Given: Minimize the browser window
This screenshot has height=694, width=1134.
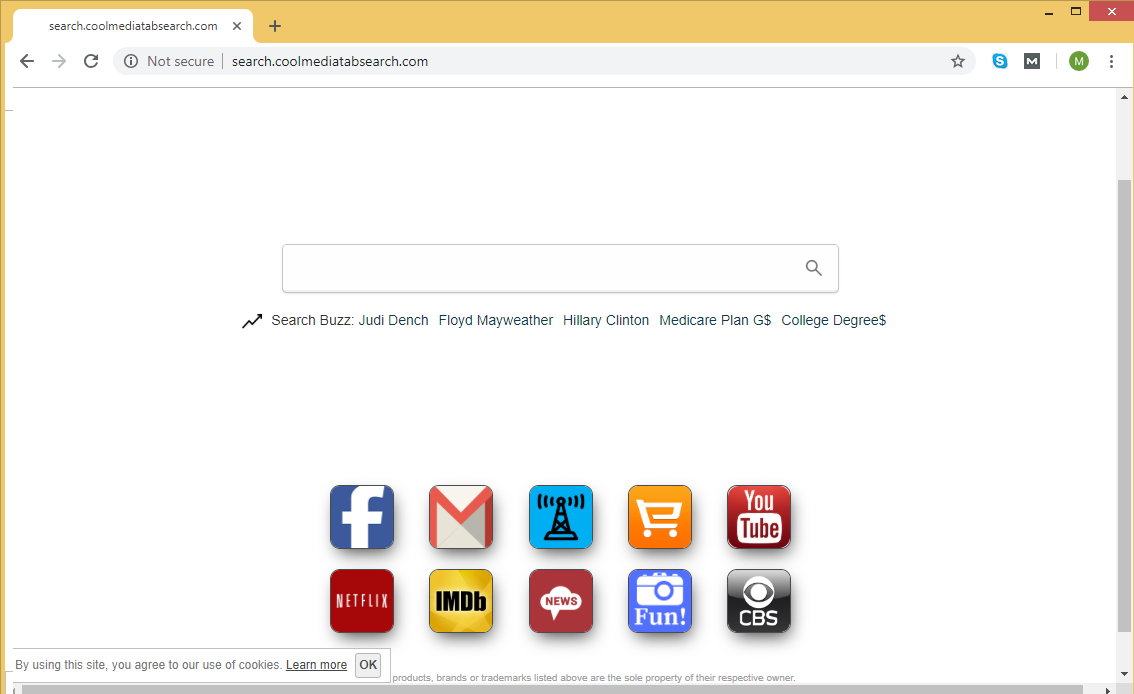Looking at the screenshot, I should tap(1049, 12).
